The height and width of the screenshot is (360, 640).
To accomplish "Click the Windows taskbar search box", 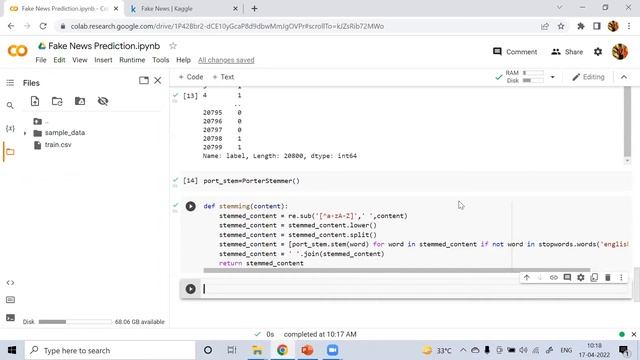I will click(x=110, y=350).
